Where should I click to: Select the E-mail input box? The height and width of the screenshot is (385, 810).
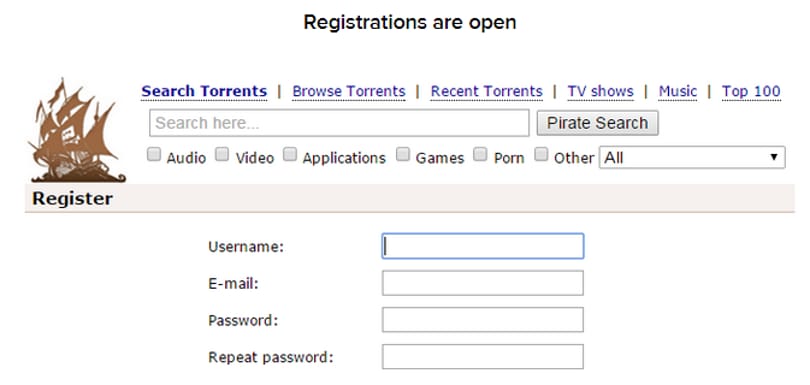[482, 283]
